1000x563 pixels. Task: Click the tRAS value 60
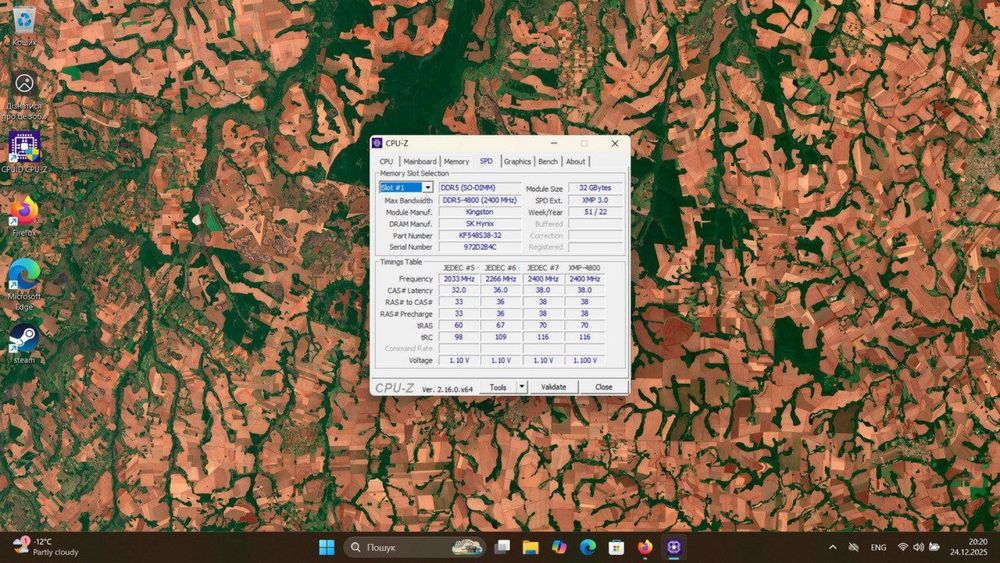click(x=459, y=325)
